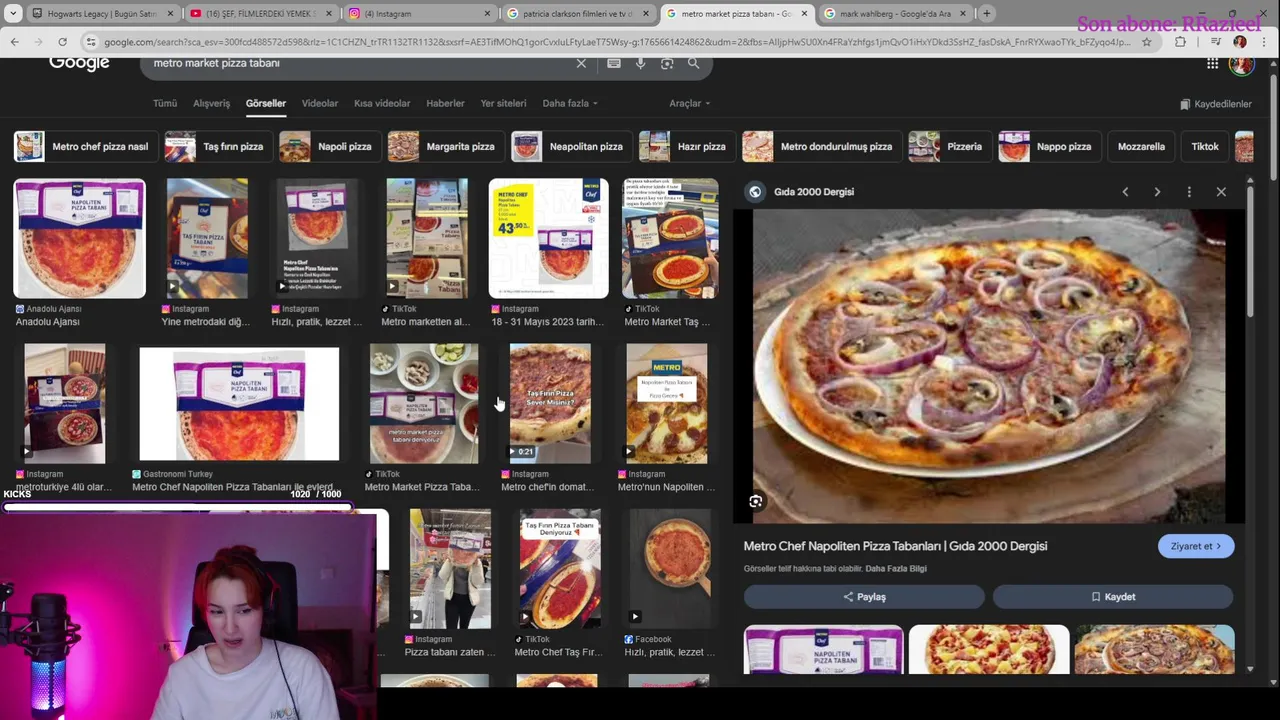Close the Hogwarts Legacy tab
This screenshot has width=1280, height=720.
coord(170,14)
